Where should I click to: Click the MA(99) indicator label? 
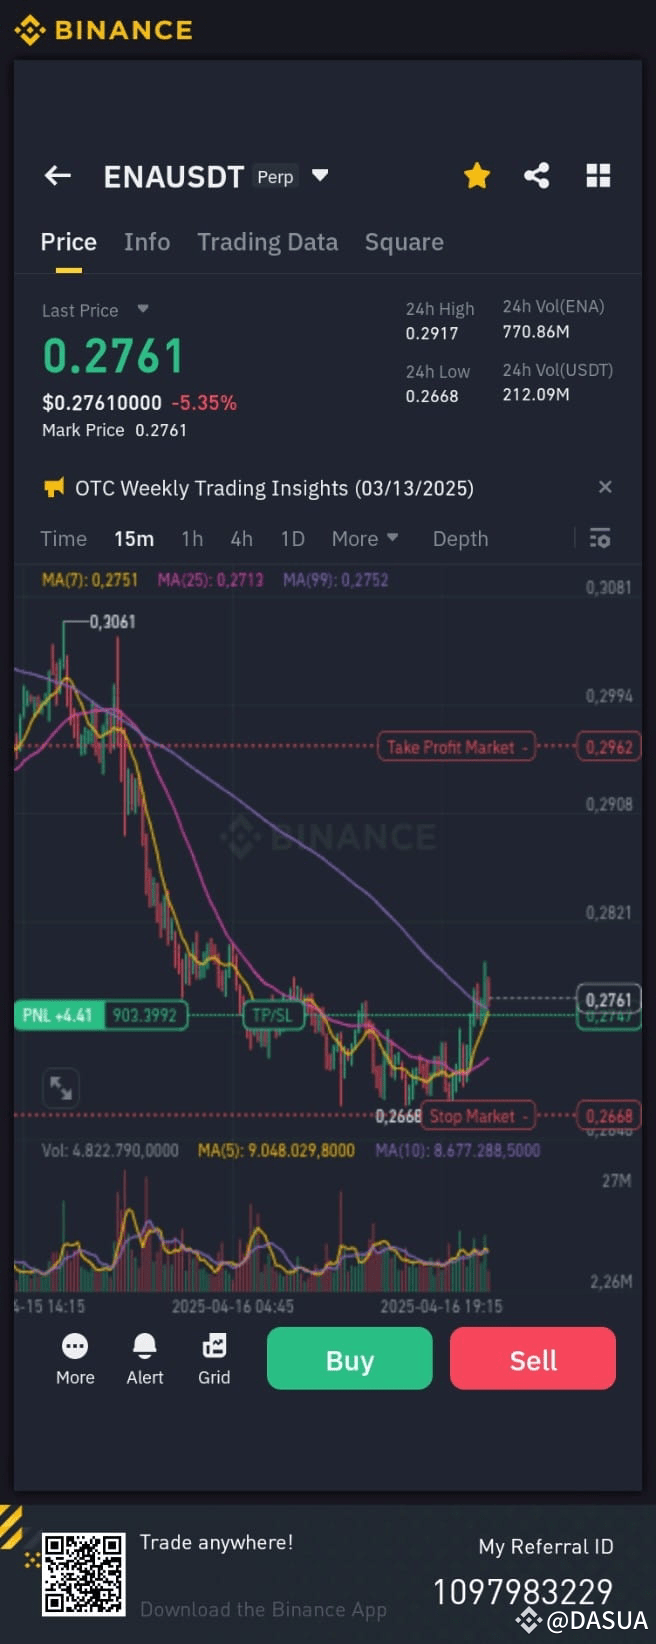(x=335, y=580)
